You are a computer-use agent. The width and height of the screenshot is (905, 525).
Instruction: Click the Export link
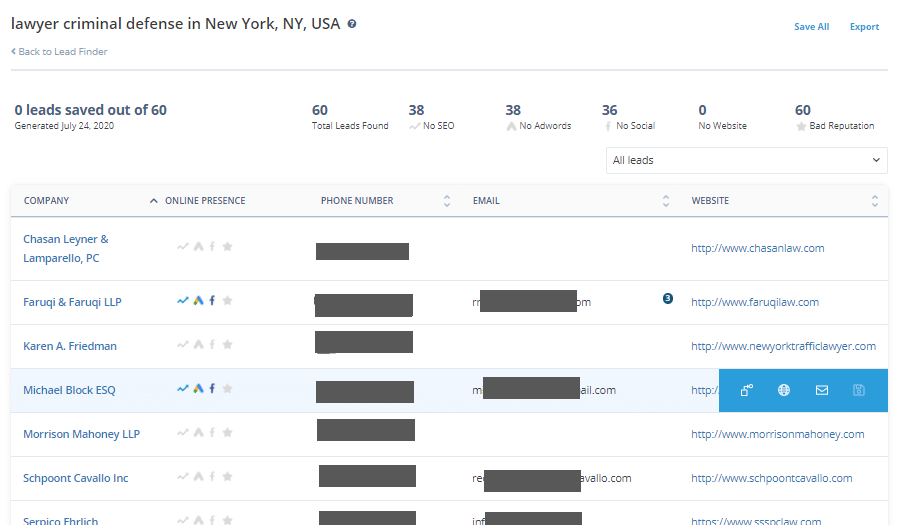click(864, 27)
